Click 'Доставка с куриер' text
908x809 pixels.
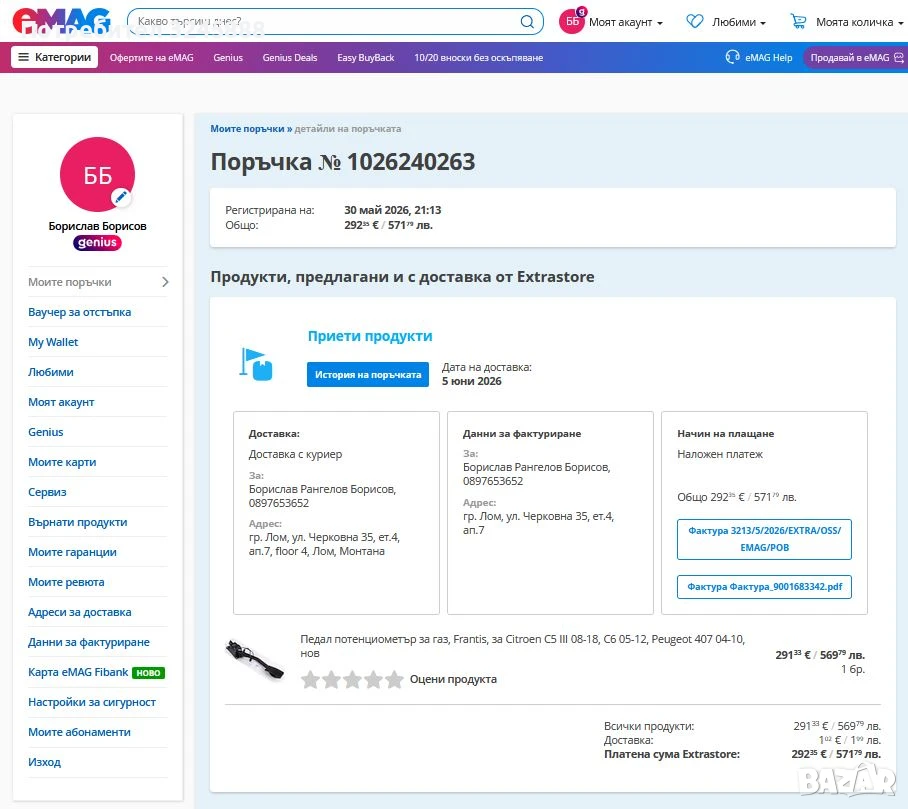pos(295,455)
